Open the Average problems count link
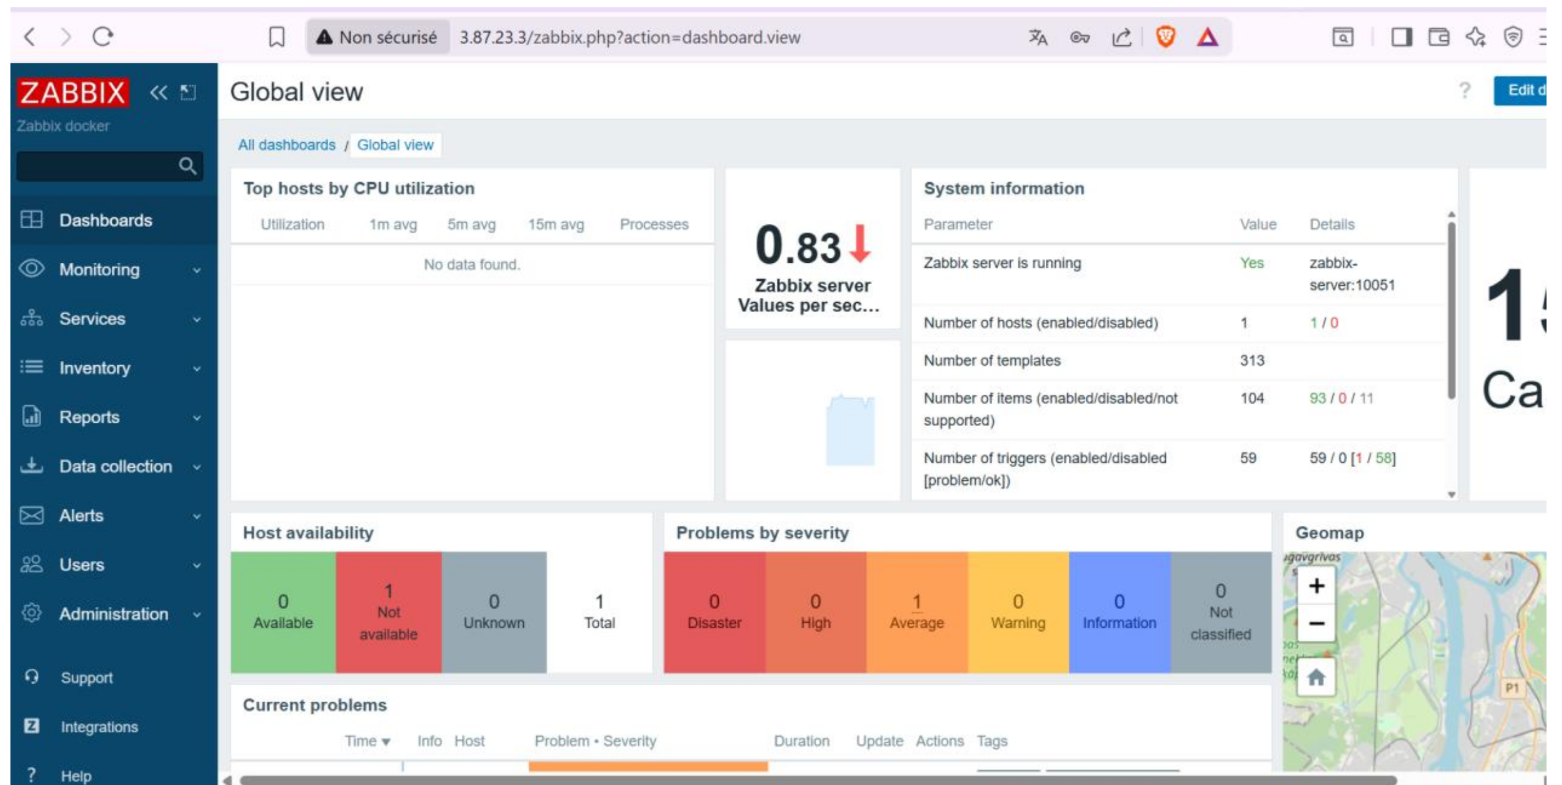1562x785 pixels. [x=917, y=601]
